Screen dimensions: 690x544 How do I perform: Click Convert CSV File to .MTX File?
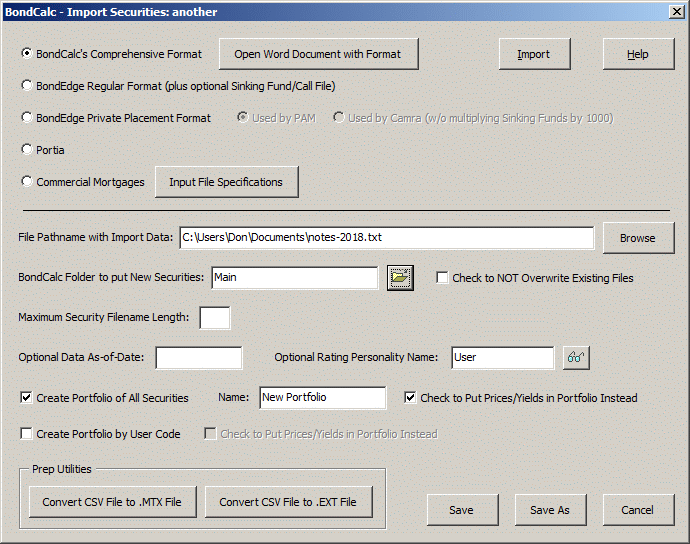tap(112, 502)
